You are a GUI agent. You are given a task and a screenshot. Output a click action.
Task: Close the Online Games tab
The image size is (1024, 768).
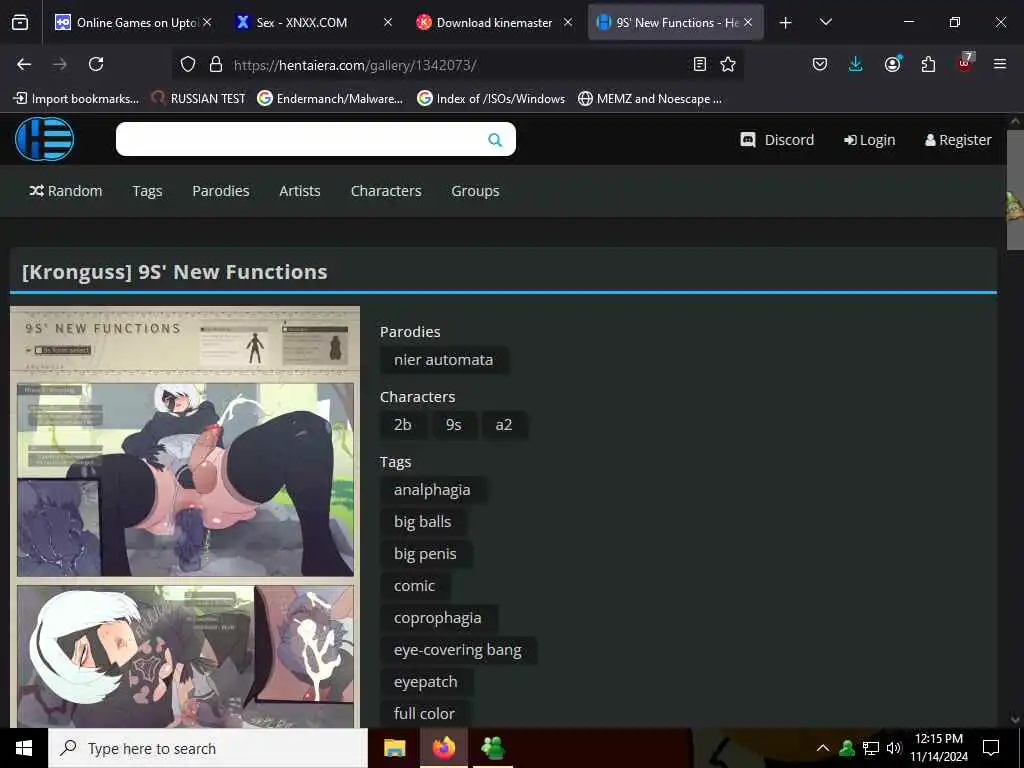pyautogui.click(x=207, y=22)
